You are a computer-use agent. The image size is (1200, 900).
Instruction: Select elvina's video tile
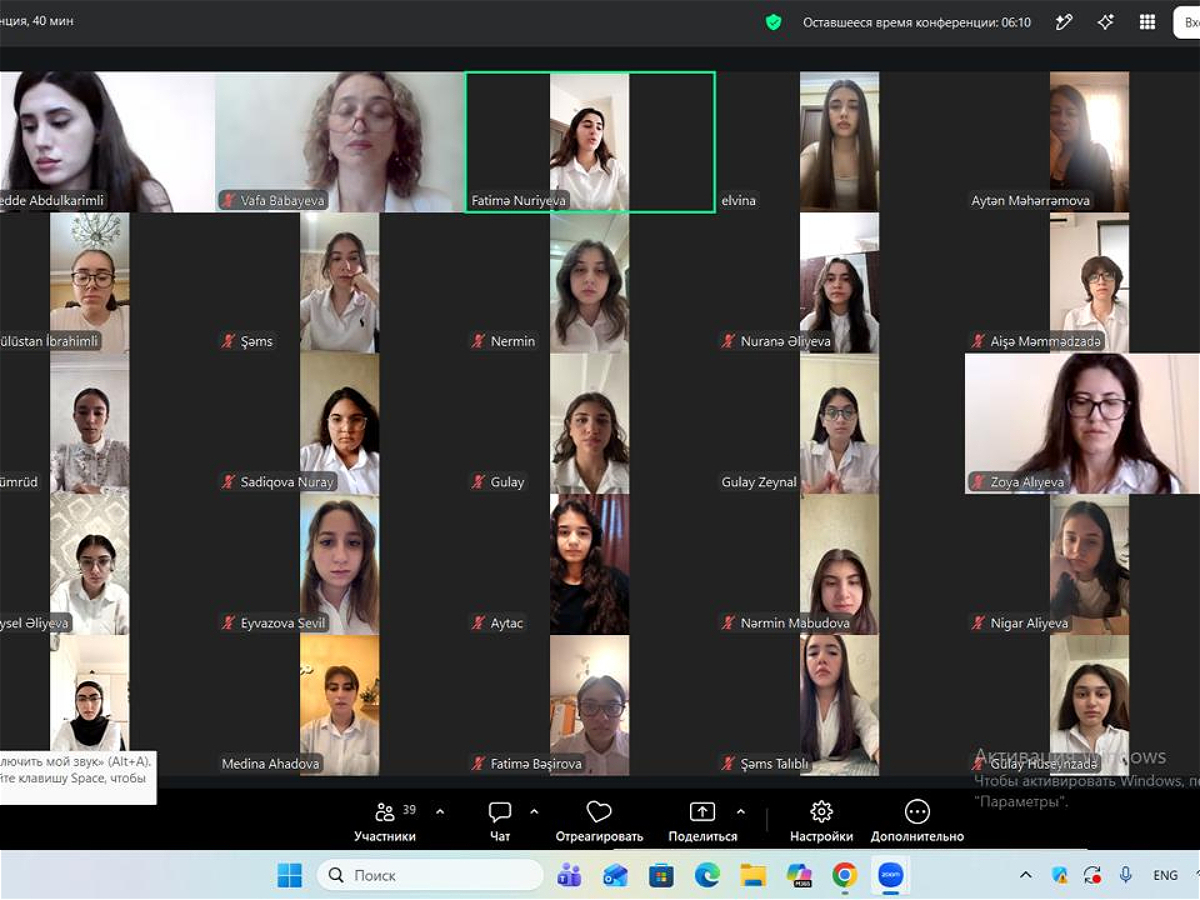[840, 141]
